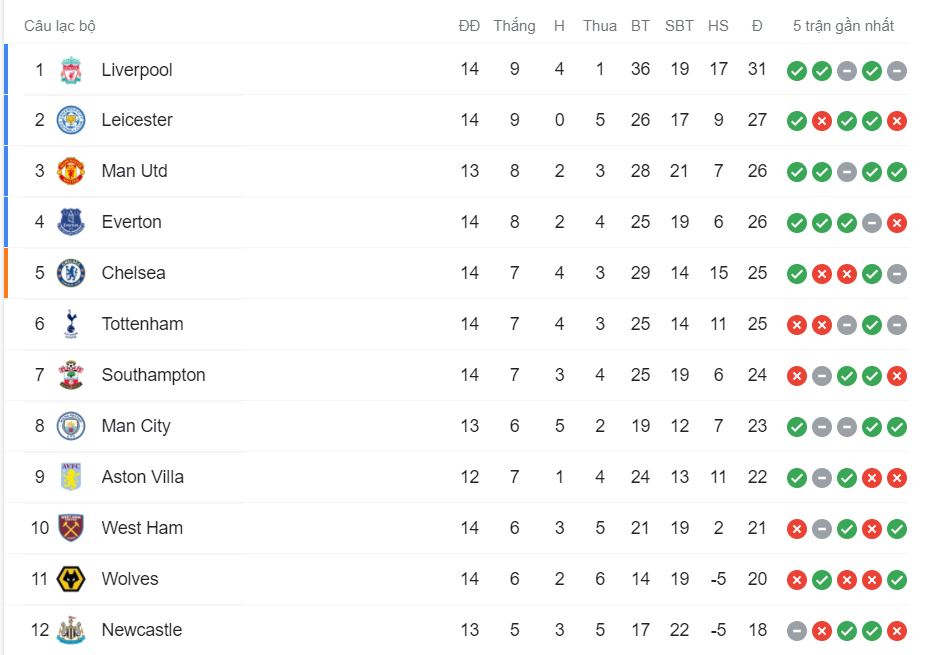Click Man City's first green win indicator

tap(797, 427)
